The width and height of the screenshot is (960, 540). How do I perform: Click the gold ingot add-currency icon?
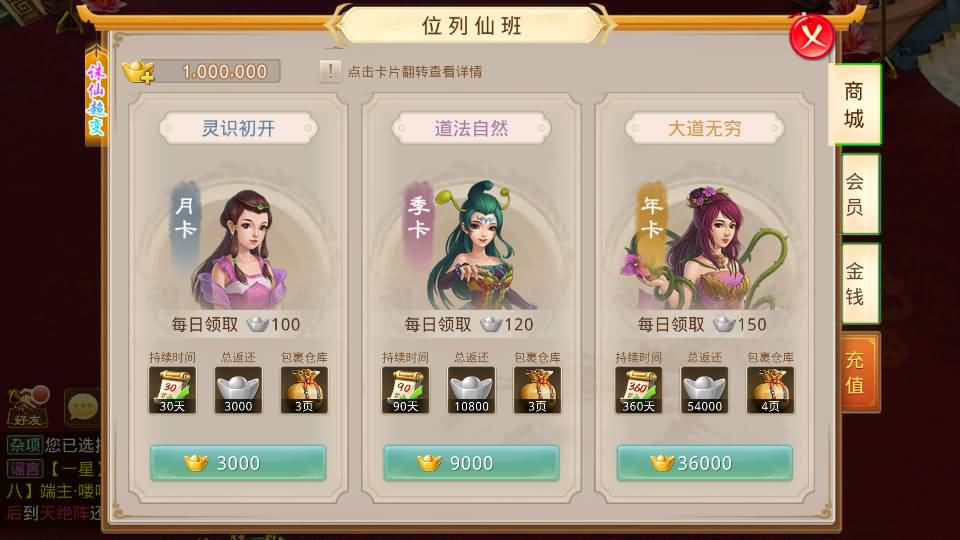(x=138, y=72)
